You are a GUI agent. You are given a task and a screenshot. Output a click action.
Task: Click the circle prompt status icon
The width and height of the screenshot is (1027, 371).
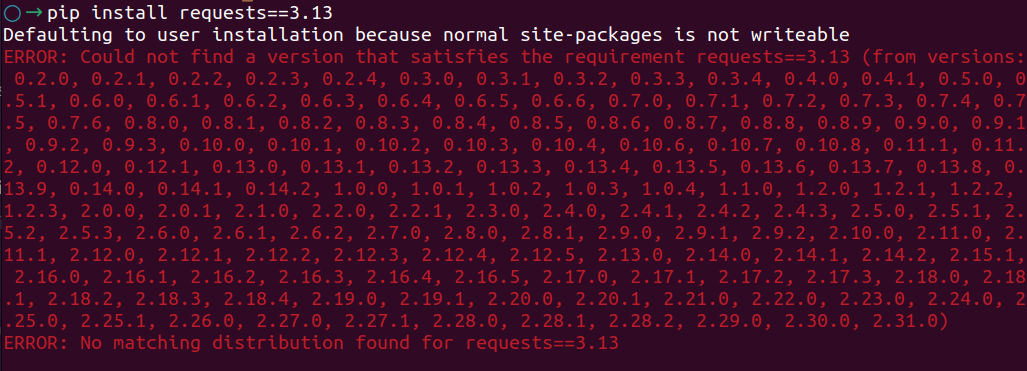pyautogui.click(x=12, y=12)
